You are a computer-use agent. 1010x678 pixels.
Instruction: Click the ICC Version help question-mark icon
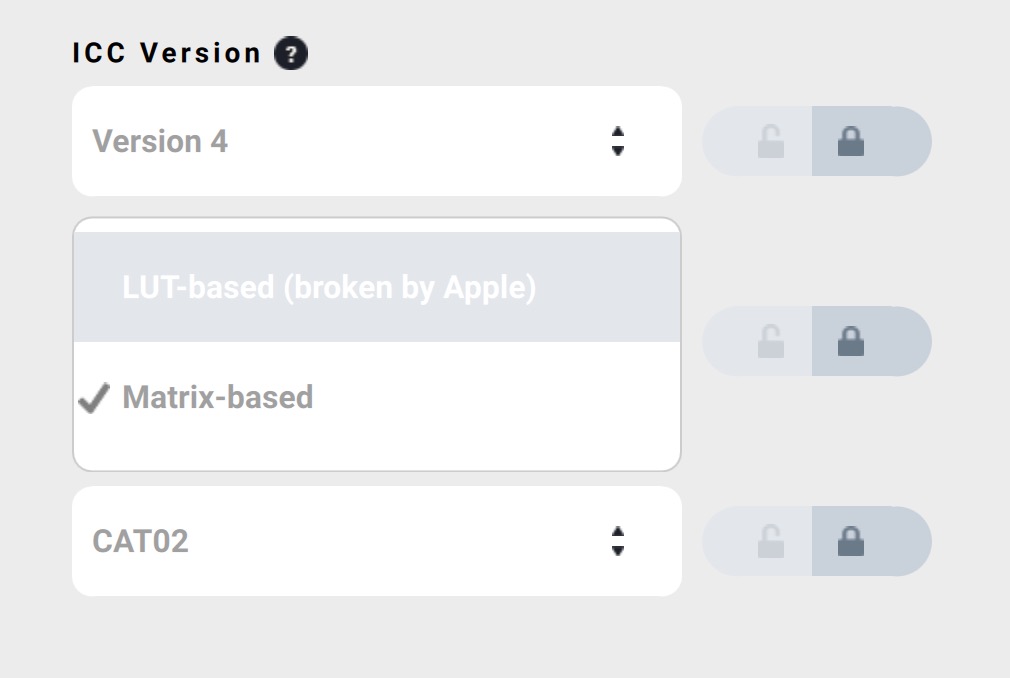pos(291,53)
